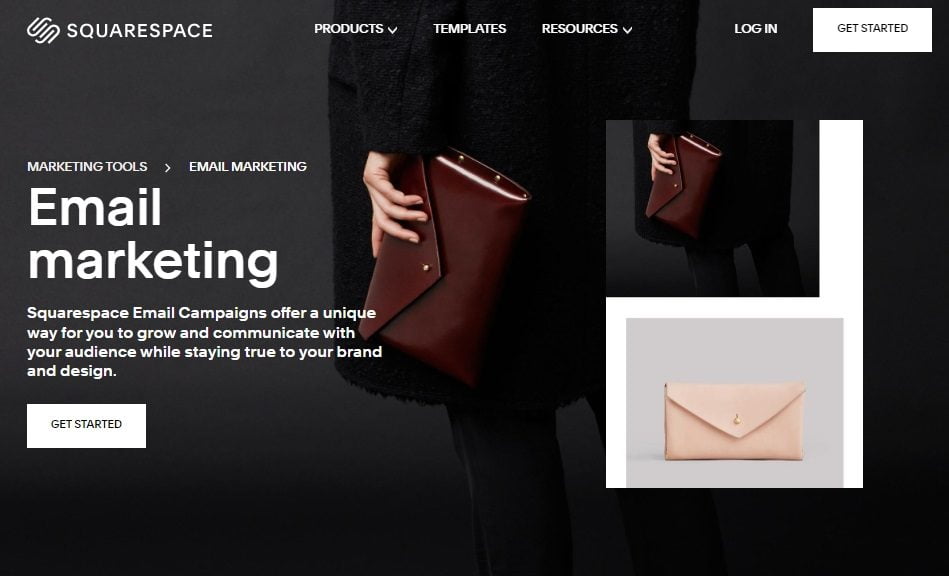Expand the Resources dropdown chevron
This screenshot has width=949, height=576.
628,30
